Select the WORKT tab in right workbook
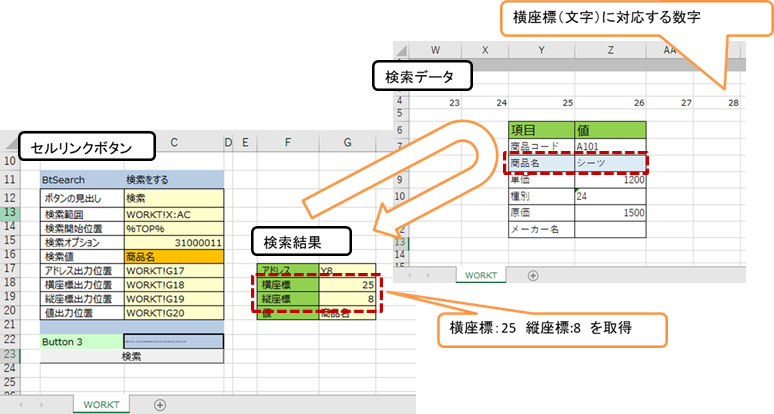The height and width of the screenshot is (414, 774). pos(481,274)
